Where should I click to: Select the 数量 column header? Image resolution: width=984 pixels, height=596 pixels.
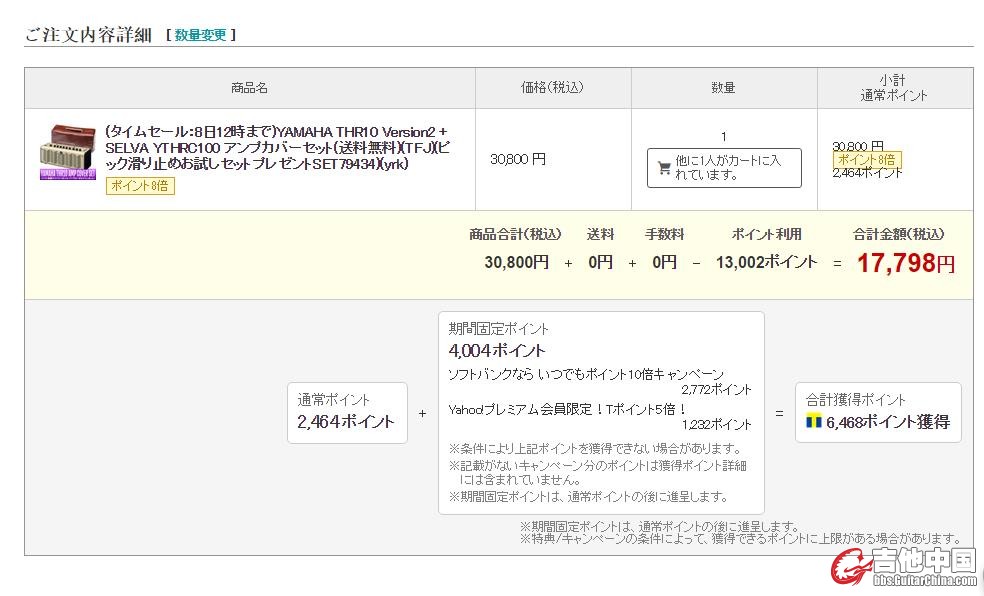click(724, 88)
